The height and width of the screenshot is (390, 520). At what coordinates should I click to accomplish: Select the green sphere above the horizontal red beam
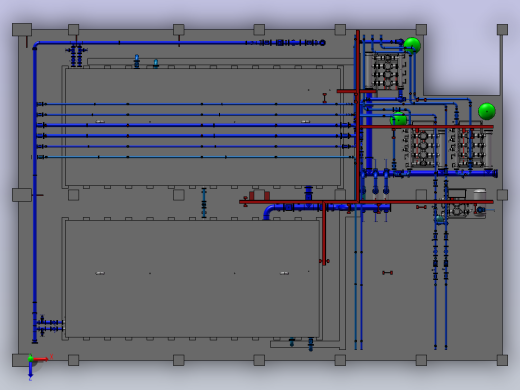399,119
